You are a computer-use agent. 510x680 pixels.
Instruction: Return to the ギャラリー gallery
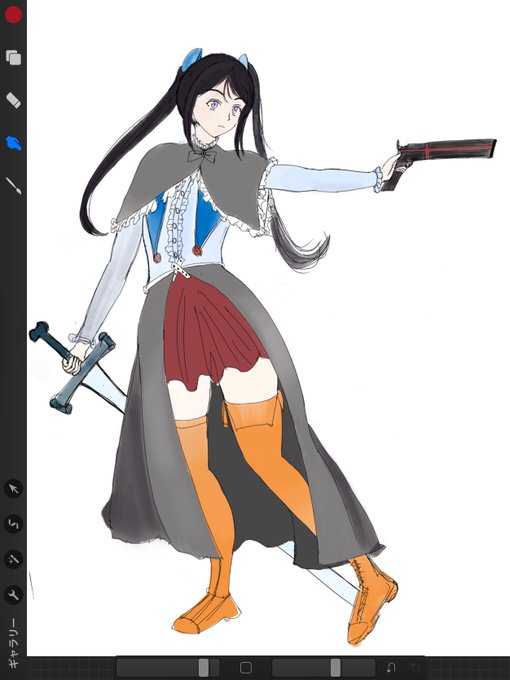pos(13,643)
